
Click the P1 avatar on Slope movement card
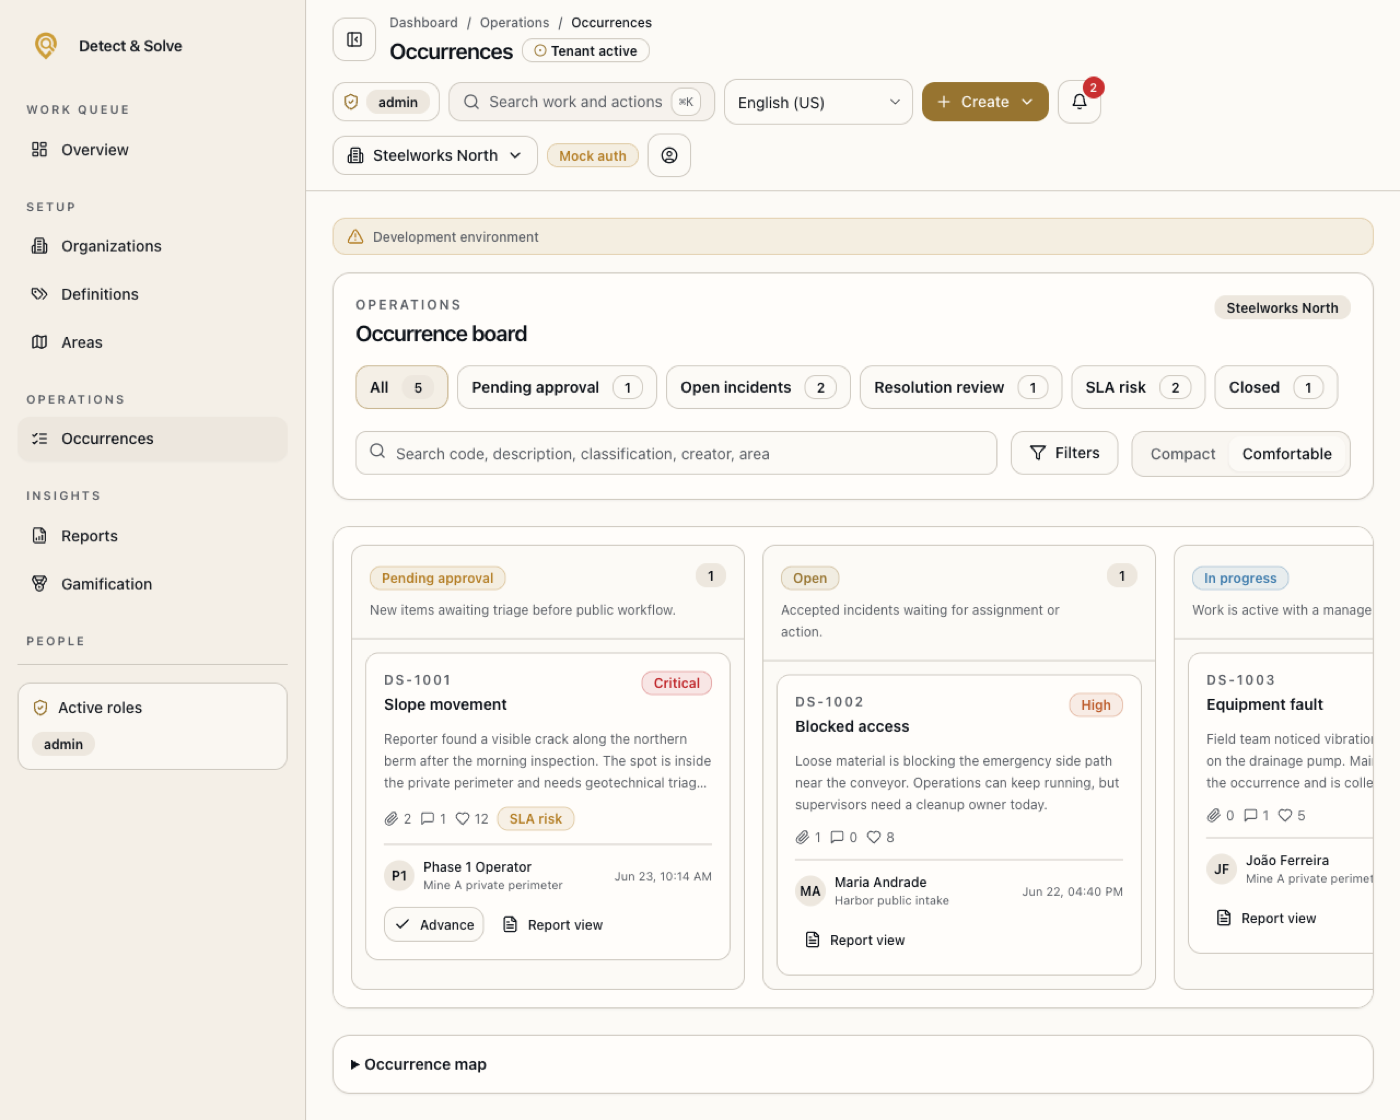coord(399,875)
